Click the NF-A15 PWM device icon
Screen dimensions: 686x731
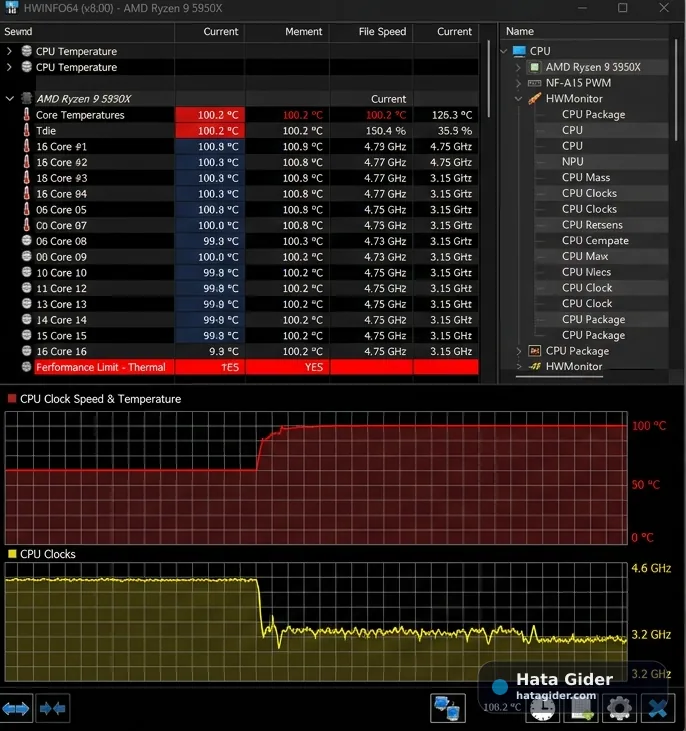click(x=534, y=83)
